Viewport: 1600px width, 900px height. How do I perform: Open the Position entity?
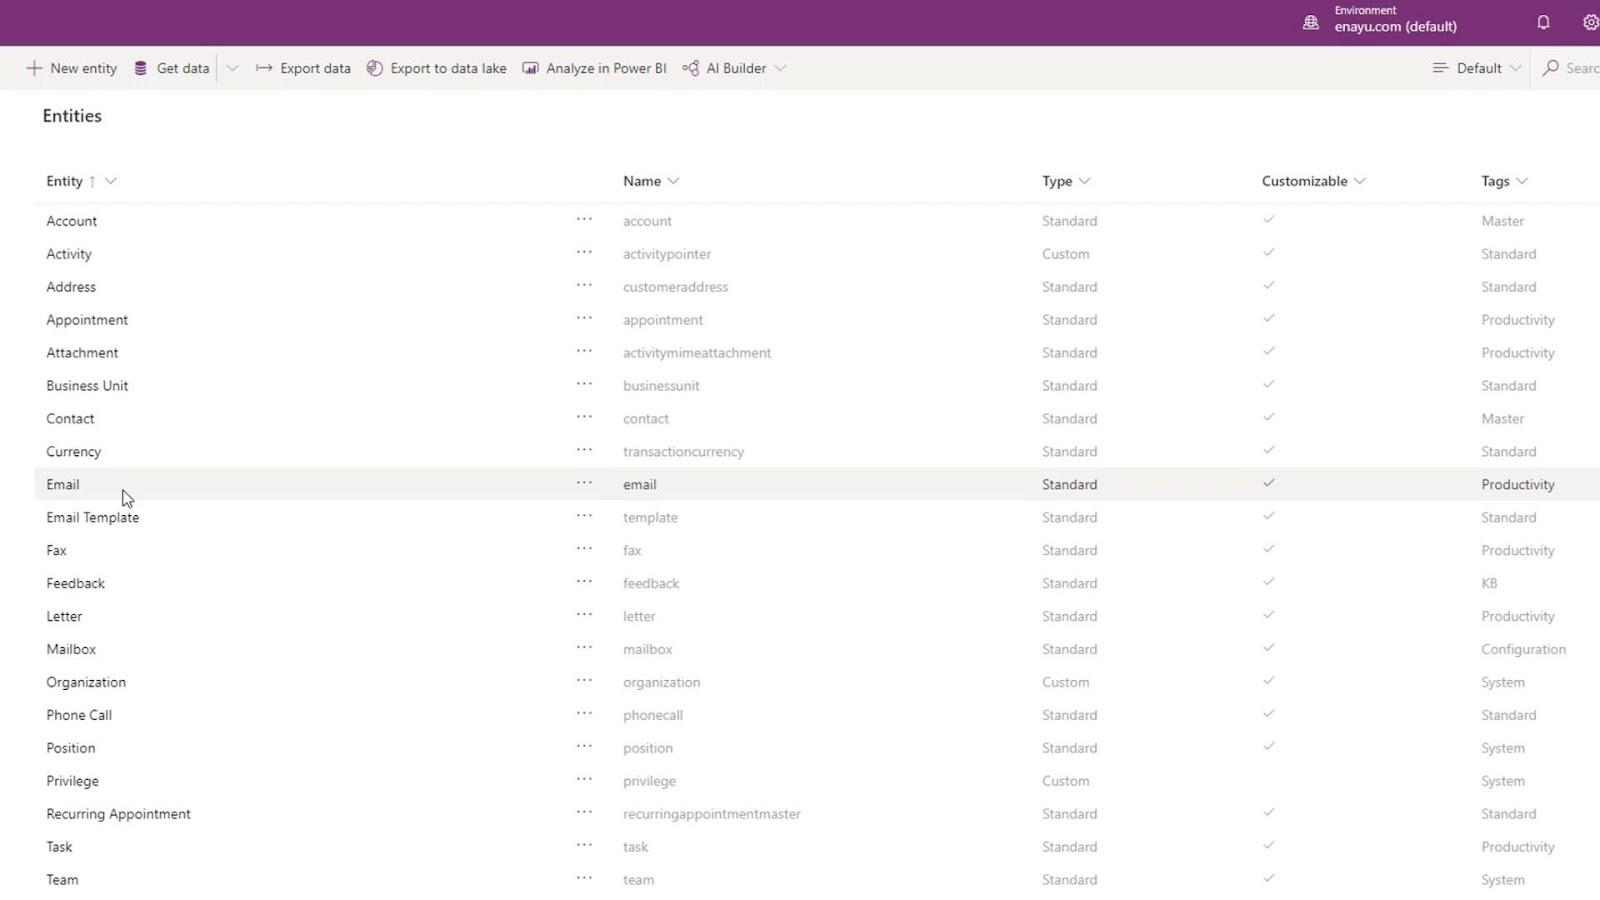(70, 748)
